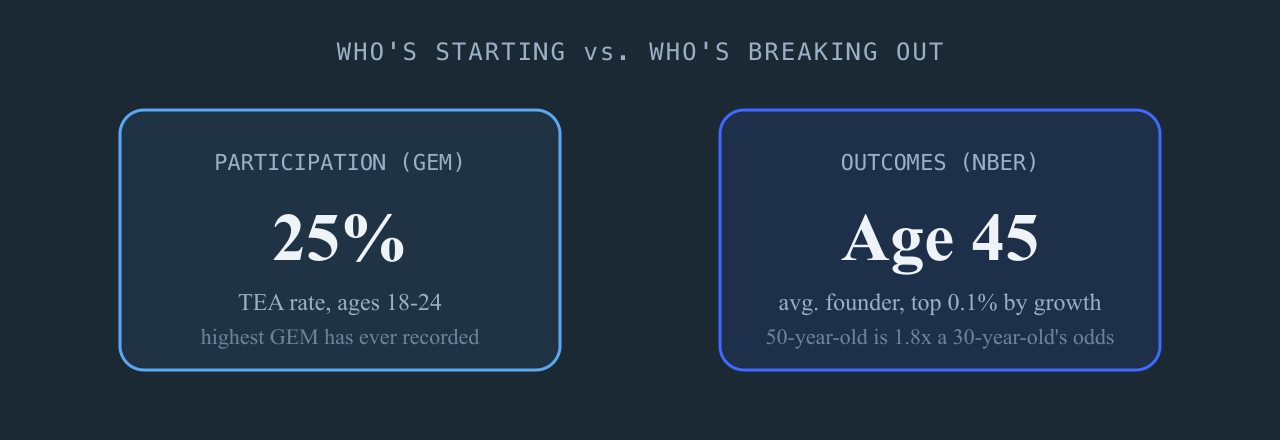Select the large 25% figure

(x=339, y=239)
